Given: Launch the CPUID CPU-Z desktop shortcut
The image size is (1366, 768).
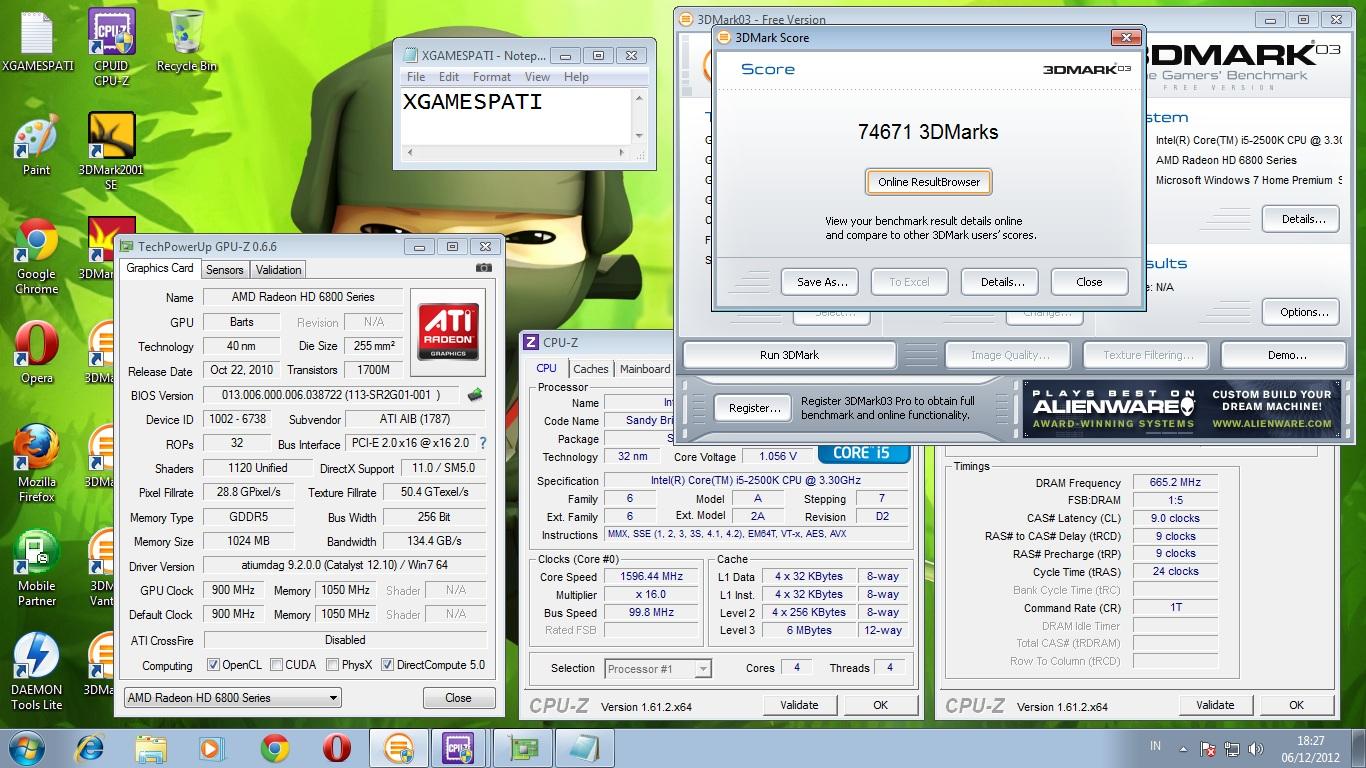Looking at the screenshot, I should [111, 47].
